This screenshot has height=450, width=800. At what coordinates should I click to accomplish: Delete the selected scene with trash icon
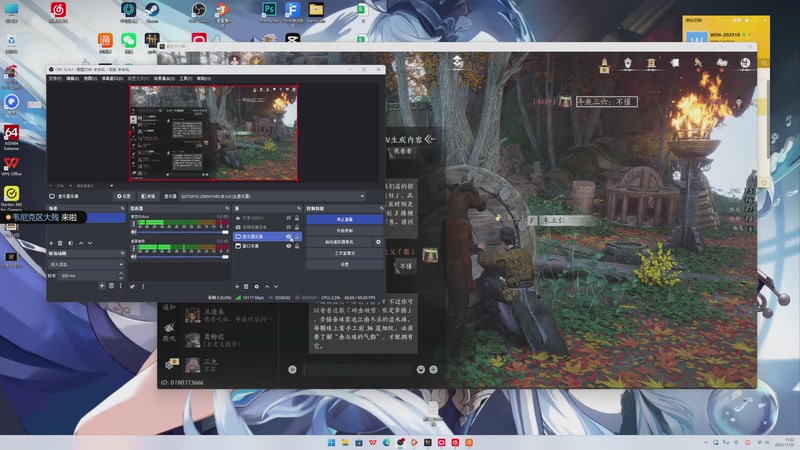[x=60, y=243]
